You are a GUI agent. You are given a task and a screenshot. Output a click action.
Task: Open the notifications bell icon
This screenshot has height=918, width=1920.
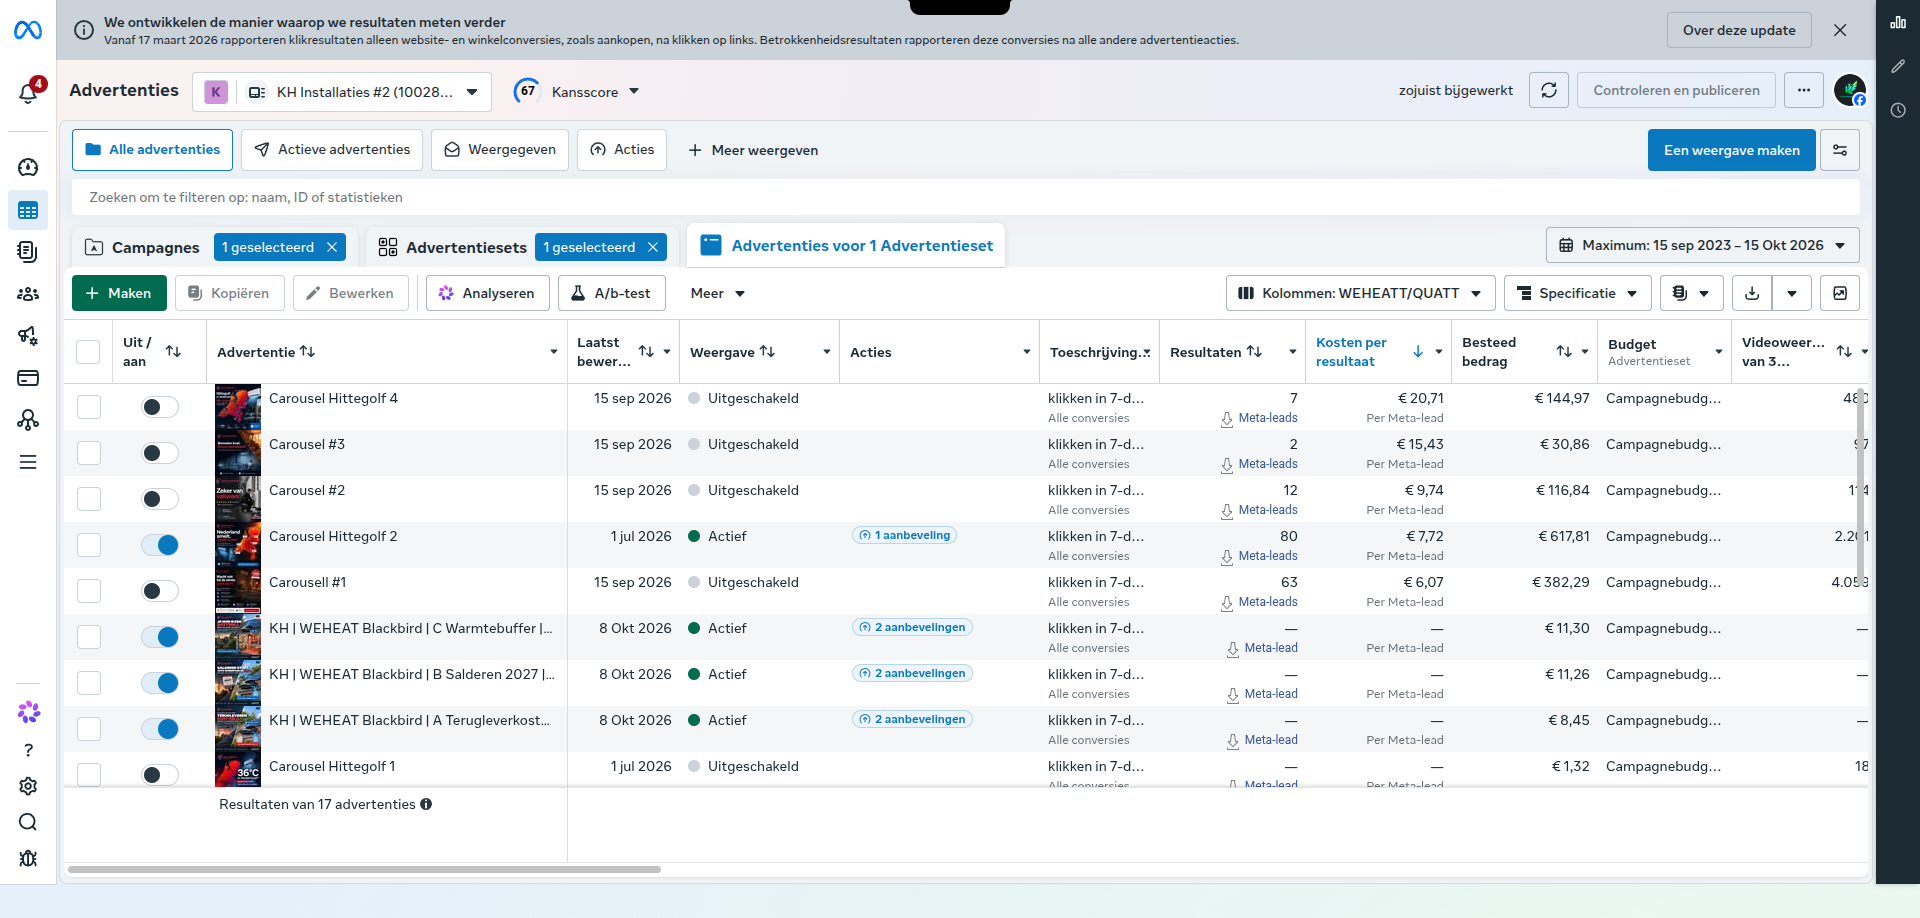click(28, 93)
